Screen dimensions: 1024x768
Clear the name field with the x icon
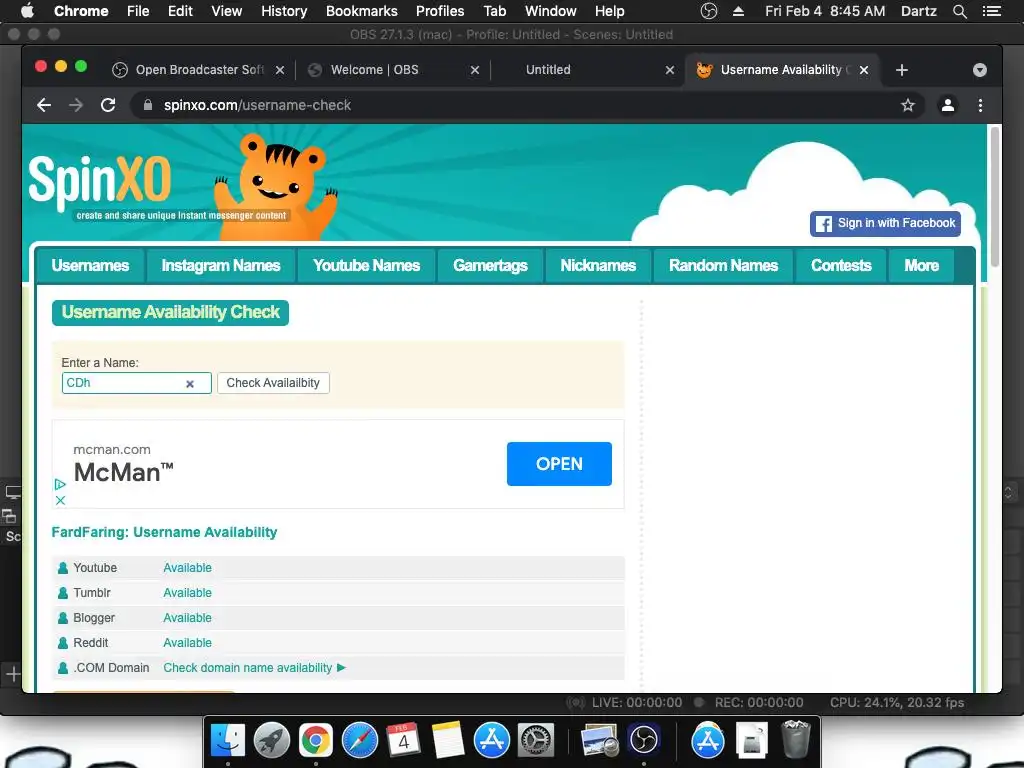[190, 384]
